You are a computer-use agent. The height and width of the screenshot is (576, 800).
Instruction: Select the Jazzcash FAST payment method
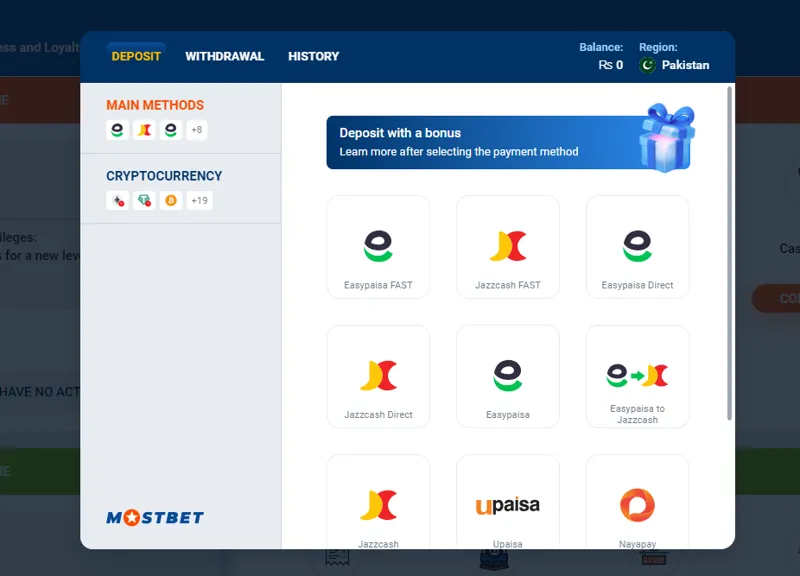[508, 245]
